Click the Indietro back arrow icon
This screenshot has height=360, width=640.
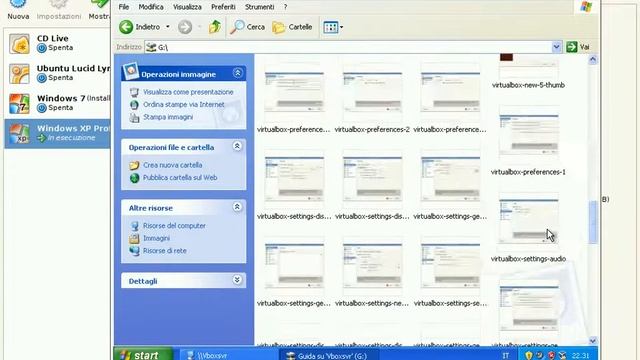pos(126,27)
